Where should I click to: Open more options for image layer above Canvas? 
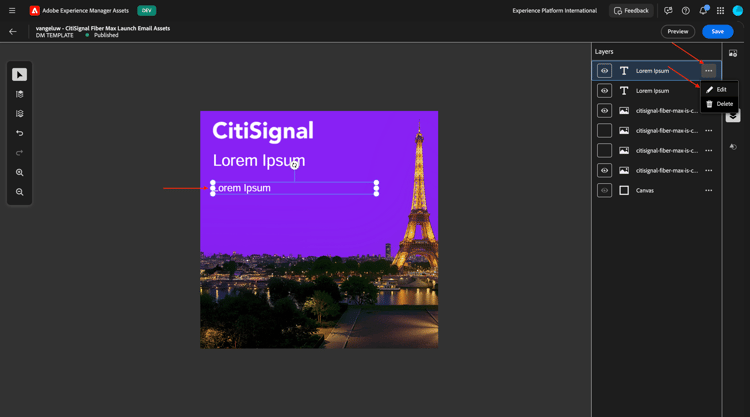click(708, 170)
